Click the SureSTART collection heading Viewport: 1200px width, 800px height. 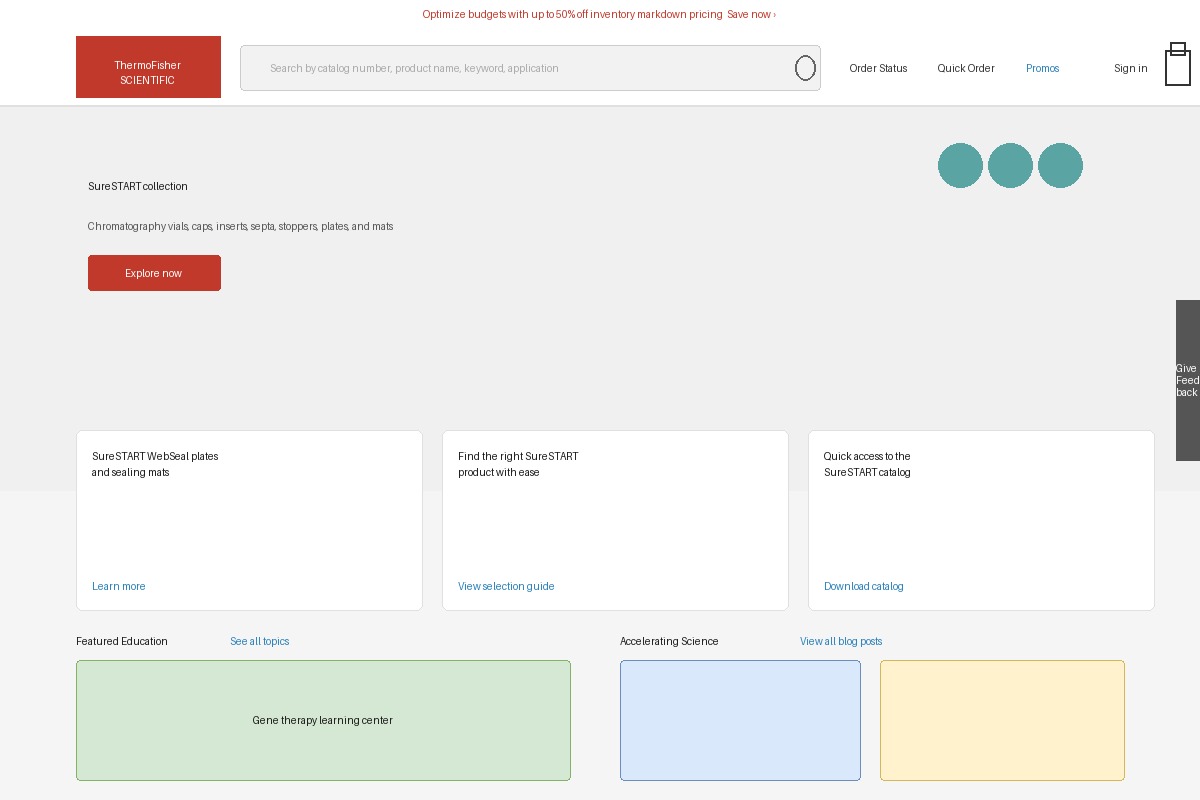pyautogui.click(x=138, y=186)
